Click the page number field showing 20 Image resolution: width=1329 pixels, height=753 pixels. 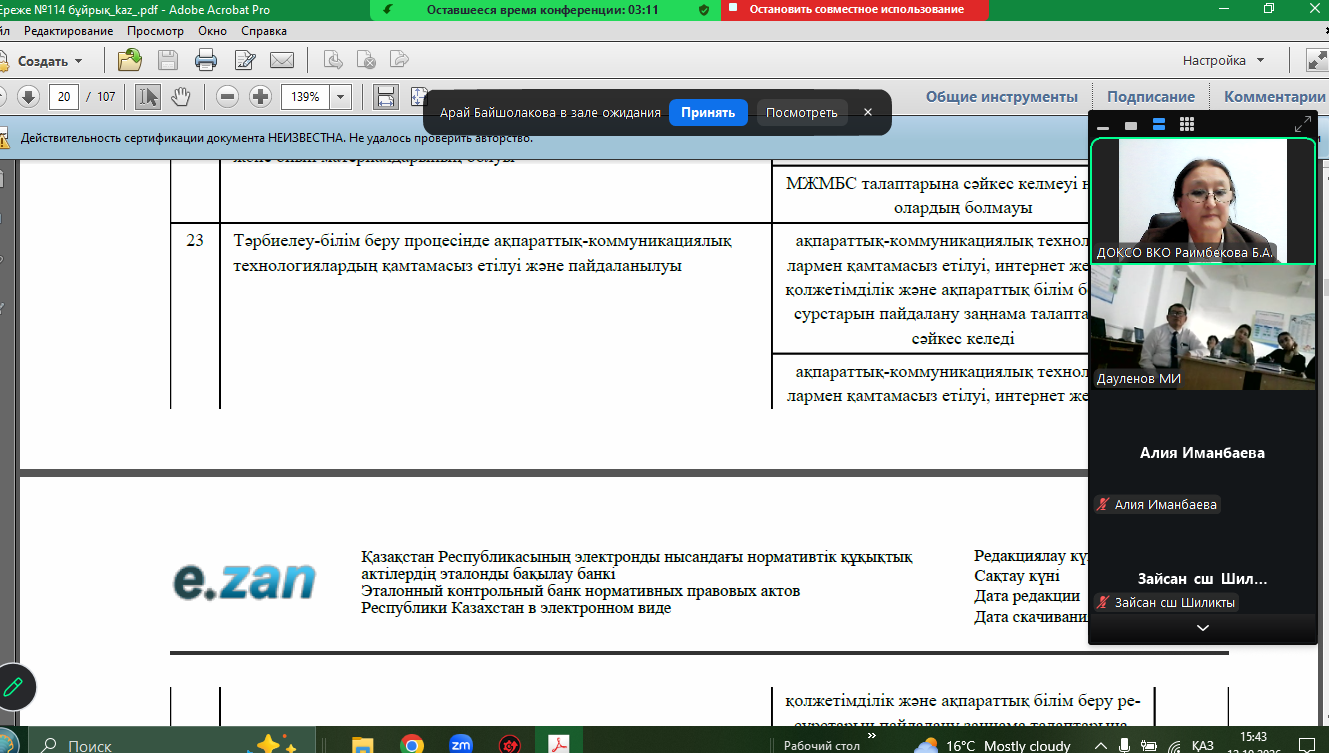click(x=64, y=97)
